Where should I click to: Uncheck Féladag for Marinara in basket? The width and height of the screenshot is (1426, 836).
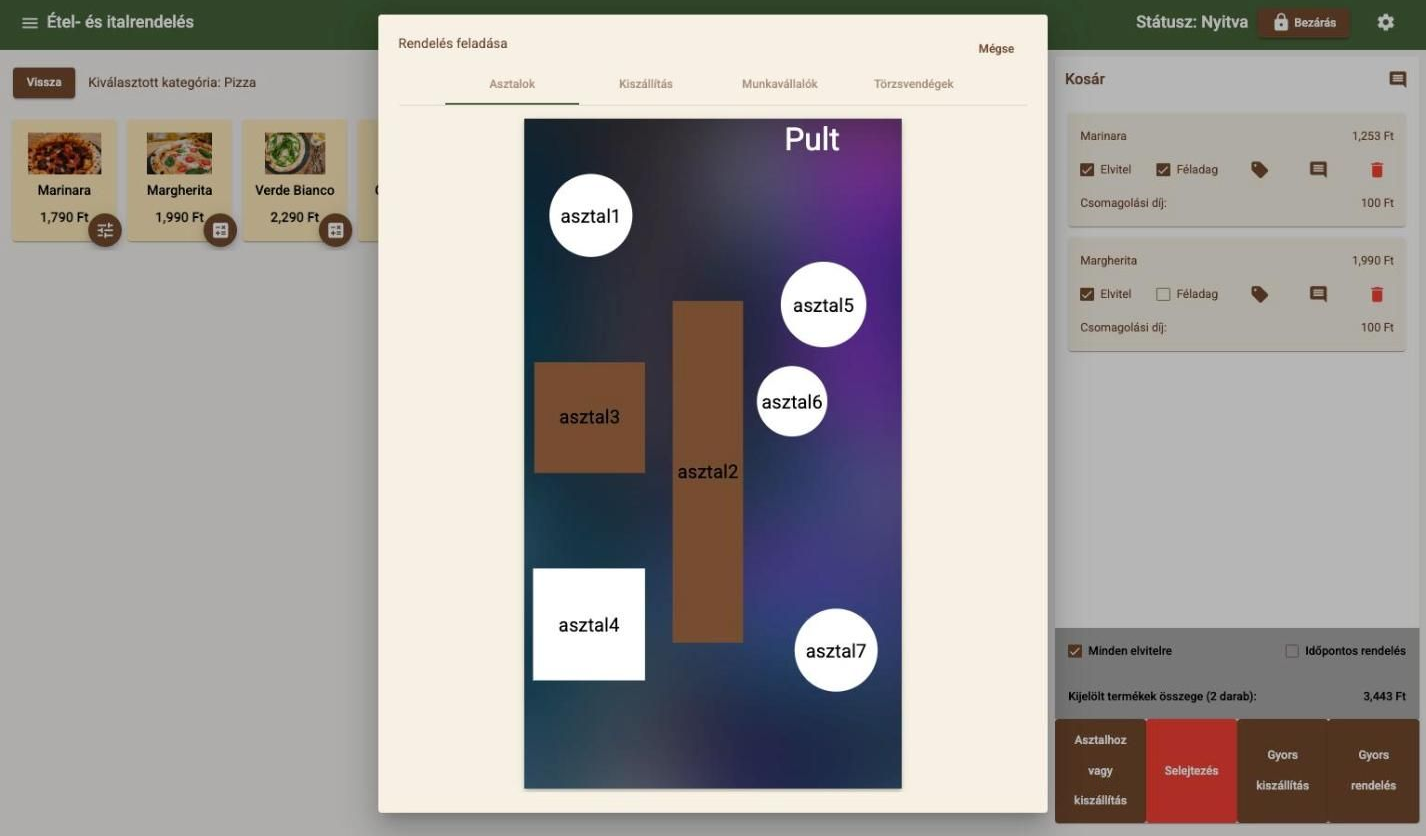click(x=1163, y=170)
